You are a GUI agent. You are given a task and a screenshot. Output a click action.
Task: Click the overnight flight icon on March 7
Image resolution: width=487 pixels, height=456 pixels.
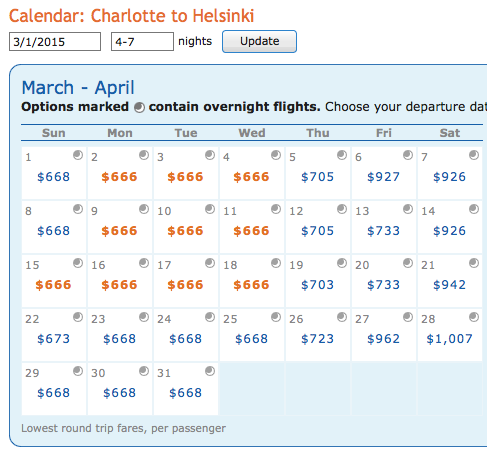[x=474, y=155]
